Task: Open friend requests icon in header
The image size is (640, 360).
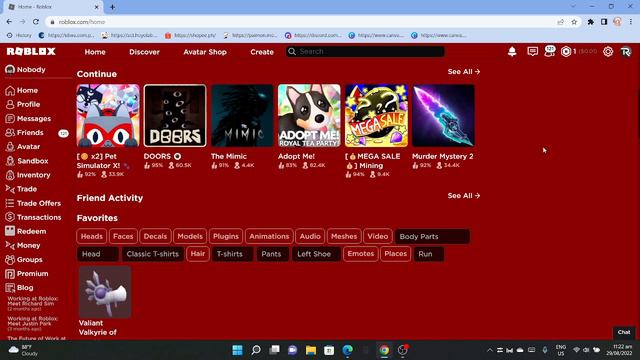Action: [x=549, y=51]
